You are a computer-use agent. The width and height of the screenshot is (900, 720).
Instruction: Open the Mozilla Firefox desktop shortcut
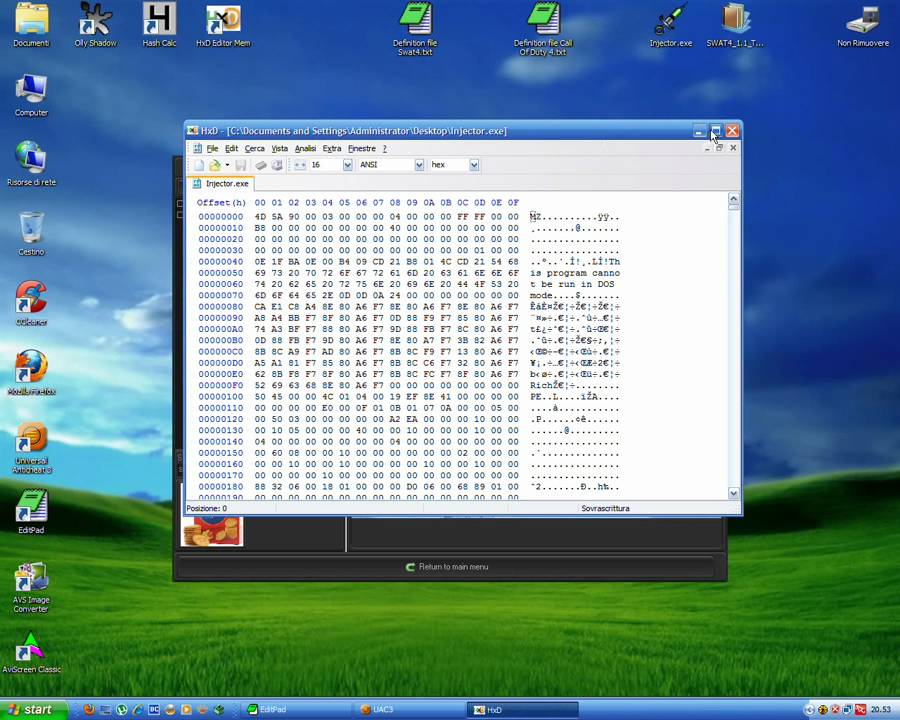[x=31, y=373]
